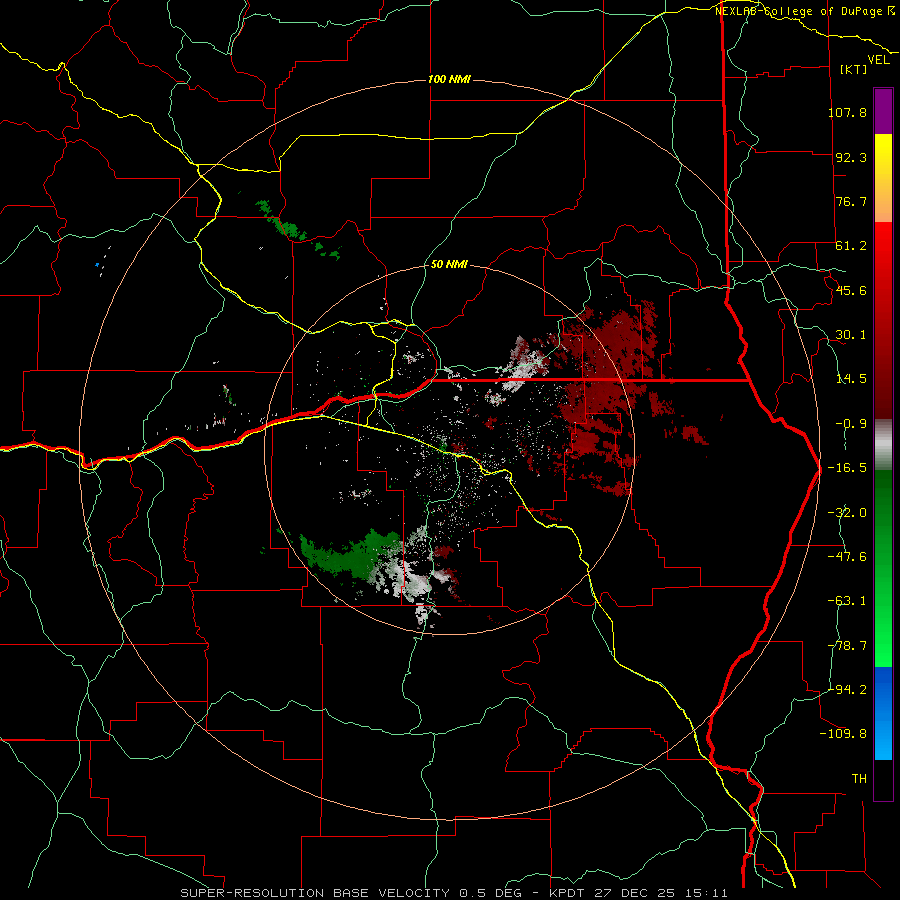Click the -32.0 velocity scale value
This screenshot has width=900, height=900.
(847, 513)
